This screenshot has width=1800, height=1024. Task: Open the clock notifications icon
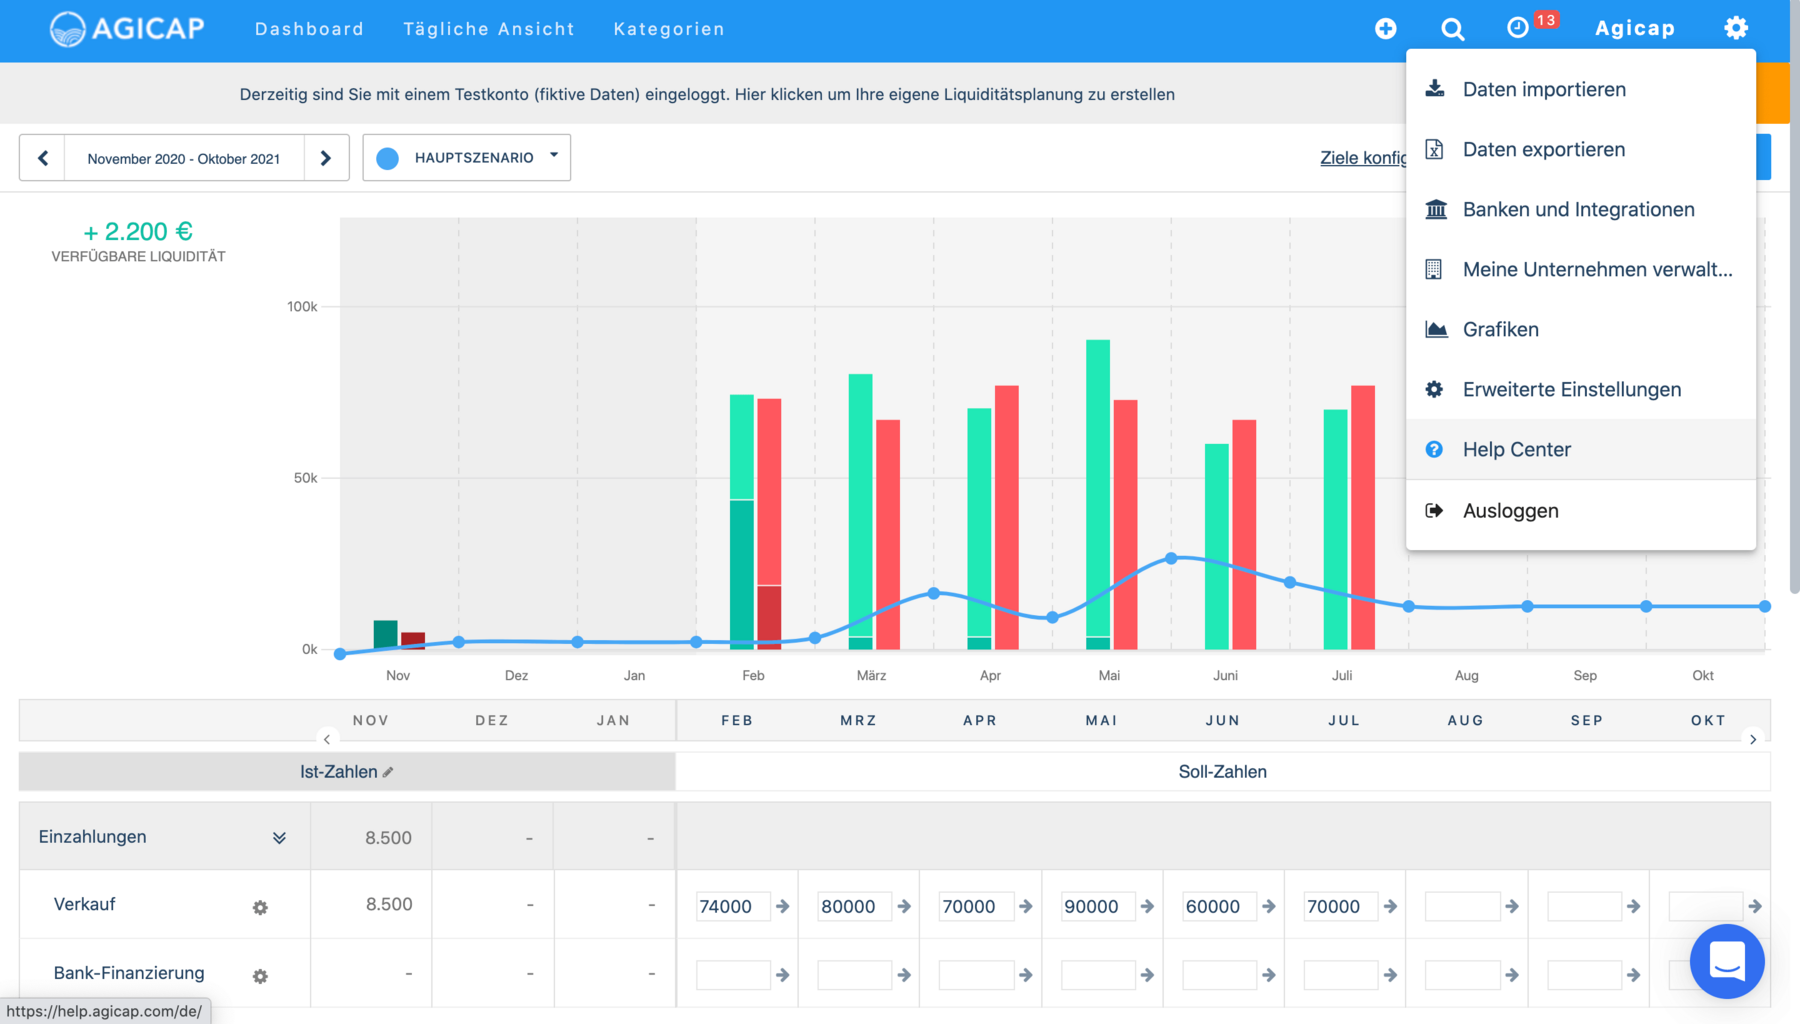point(1517,28)
